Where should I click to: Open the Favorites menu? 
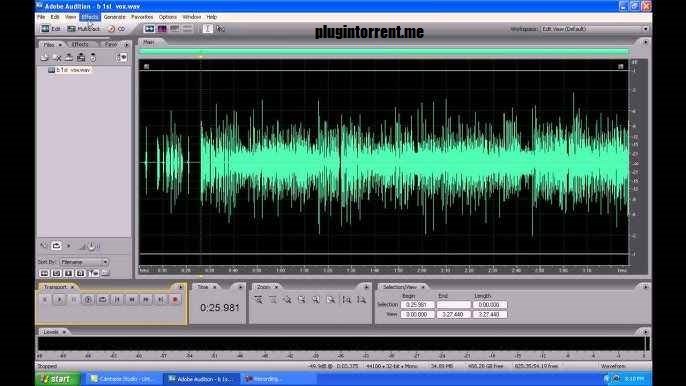[142, 17]
